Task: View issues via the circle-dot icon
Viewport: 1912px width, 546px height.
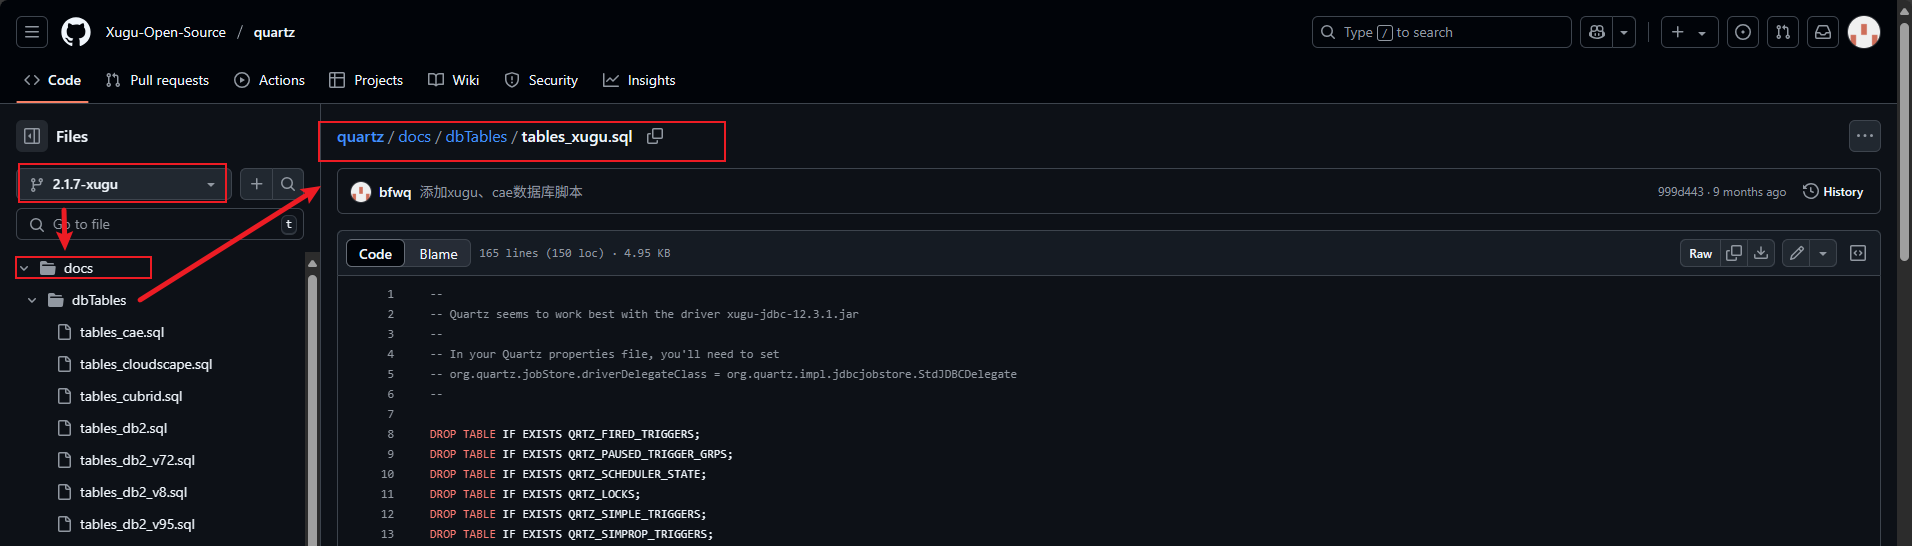Action: 1743,32
